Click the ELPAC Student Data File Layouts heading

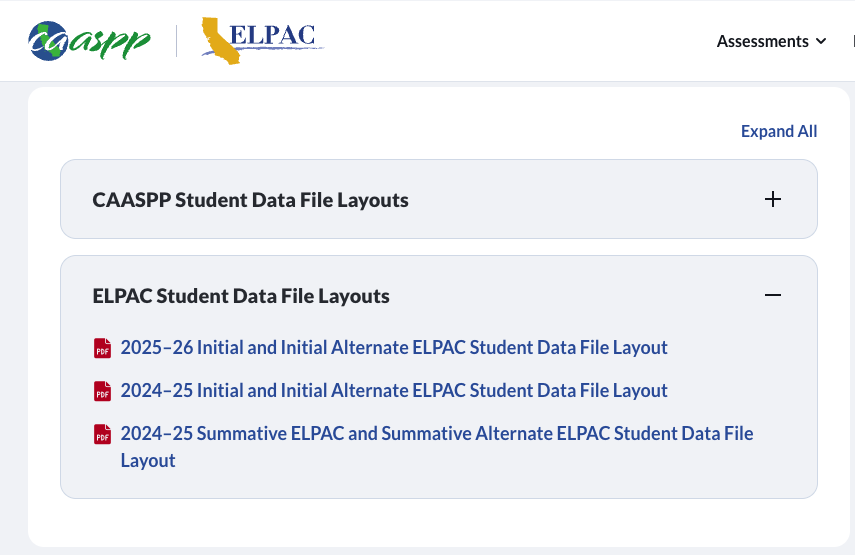[x=241, y=296]
